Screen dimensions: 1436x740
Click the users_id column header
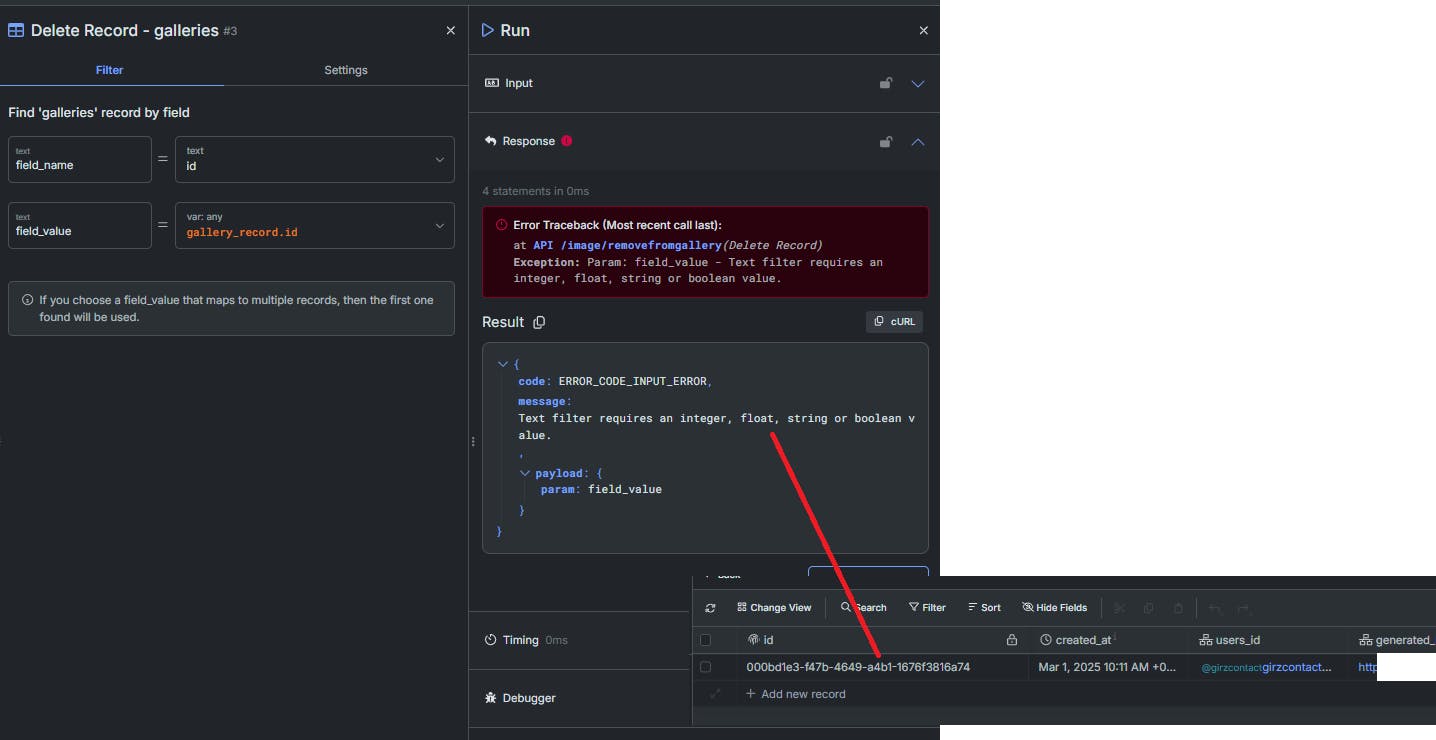pos(1268,640)
